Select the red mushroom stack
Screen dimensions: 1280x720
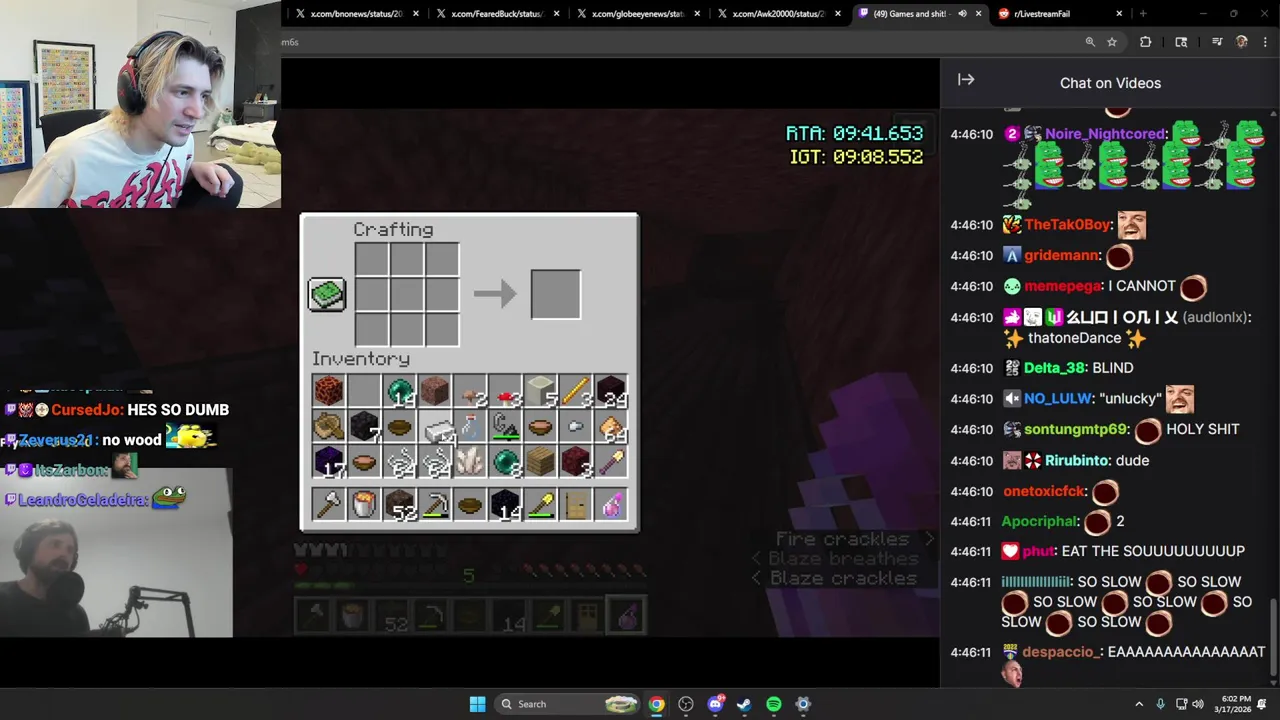[x=505, y=390]
